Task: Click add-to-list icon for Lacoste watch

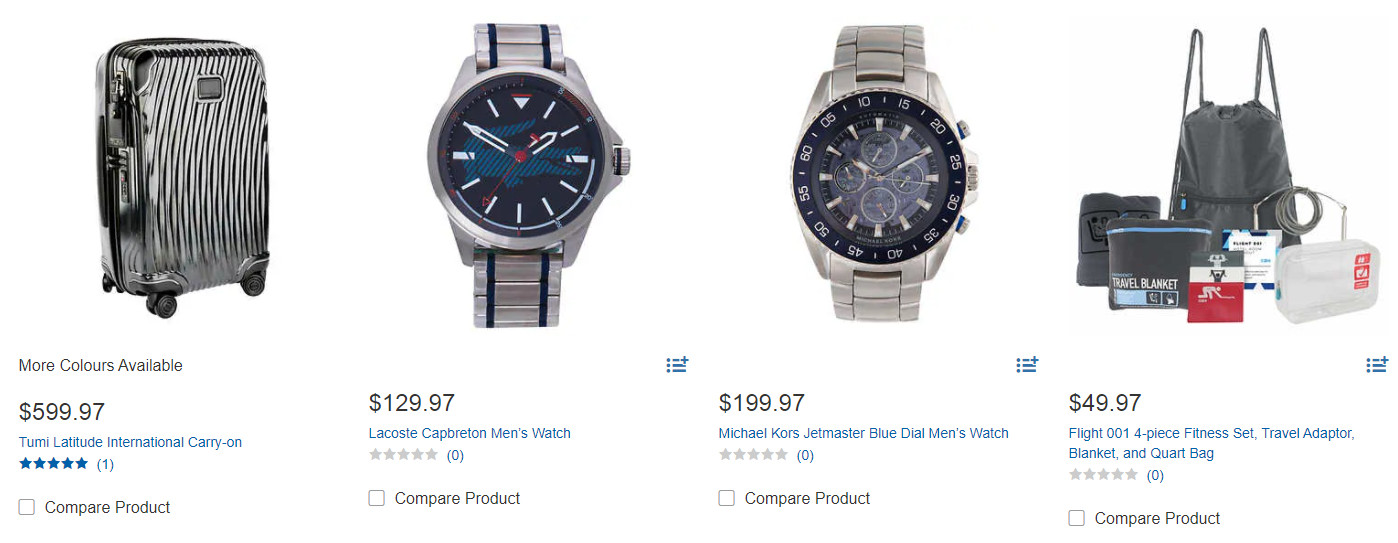Action: pos(677,365)
